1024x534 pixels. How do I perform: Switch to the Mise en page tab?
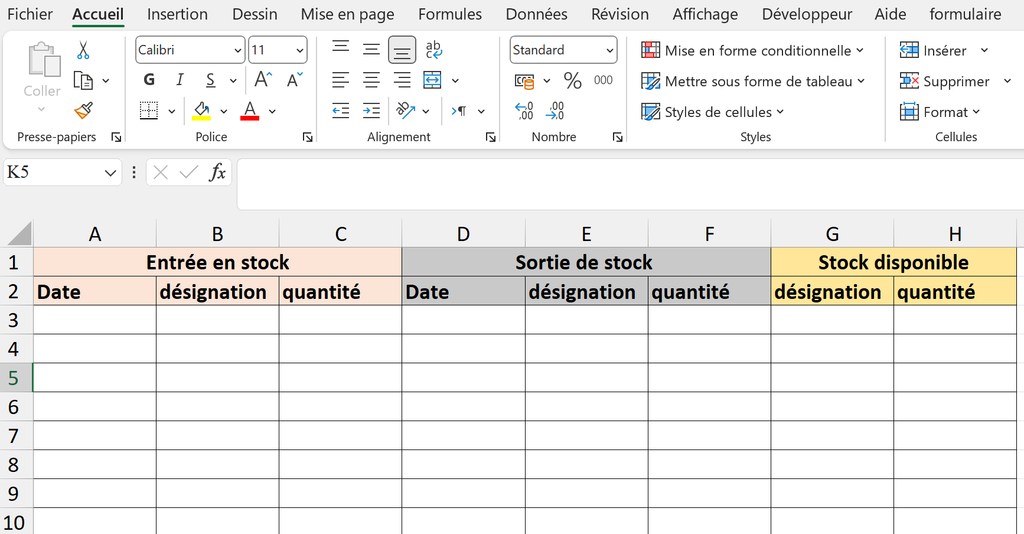(x=347, y=14)
